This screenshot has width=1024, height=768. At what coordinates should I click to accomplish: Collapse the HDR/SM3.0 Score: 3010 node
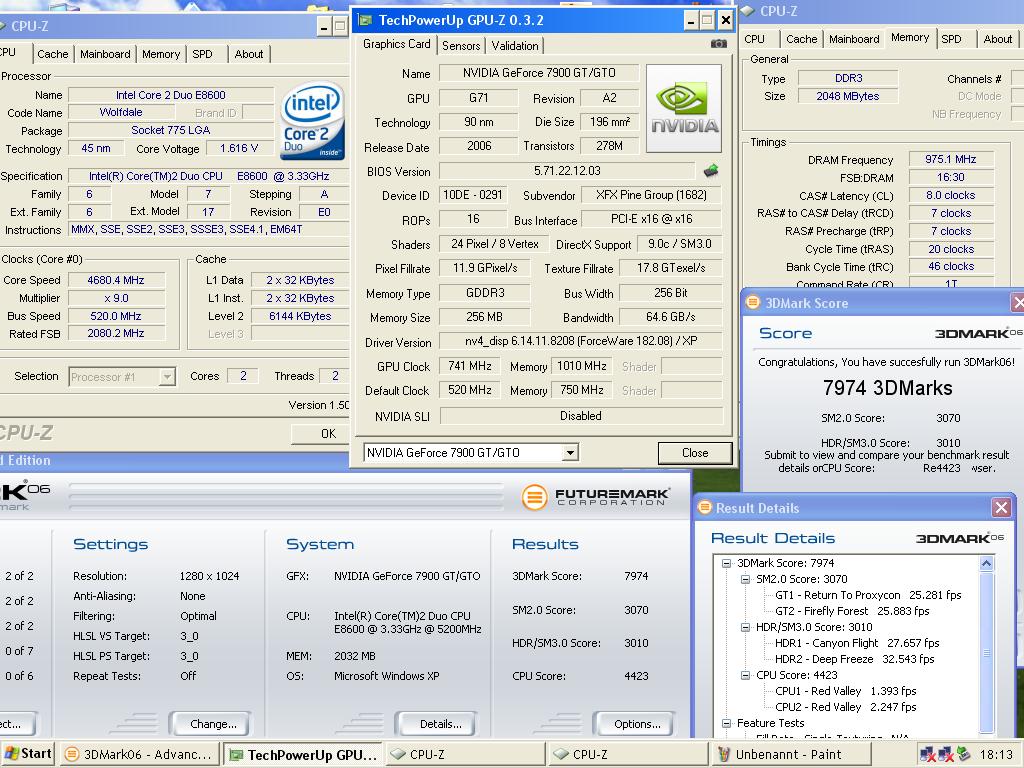click(x=745, y=627)
